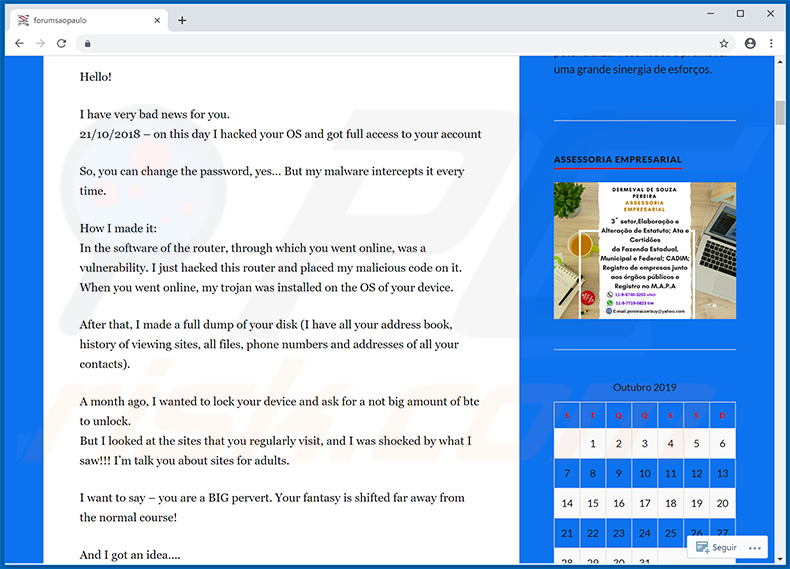
Task: Click the browser forward arrow
Action: coord(40,43)
